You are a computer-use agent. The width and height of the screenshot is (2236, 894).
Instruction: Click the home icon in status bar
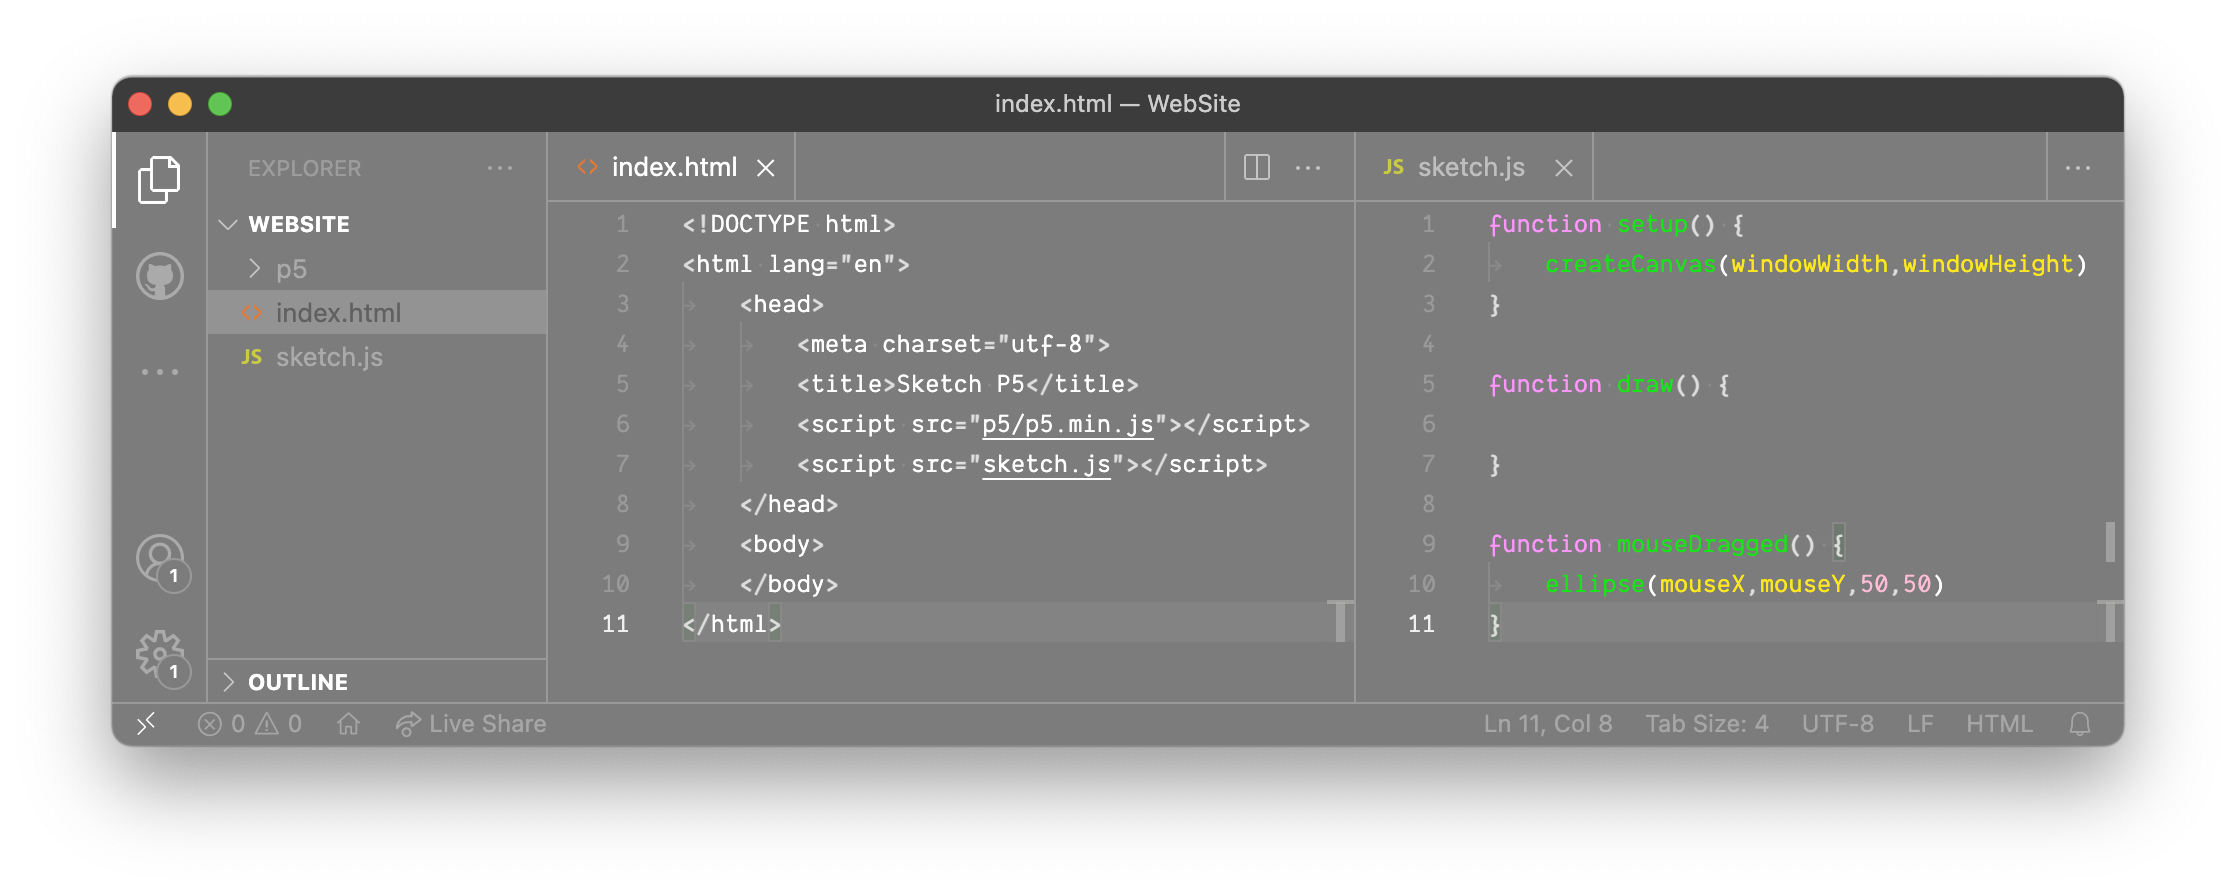tap(348, 724)
